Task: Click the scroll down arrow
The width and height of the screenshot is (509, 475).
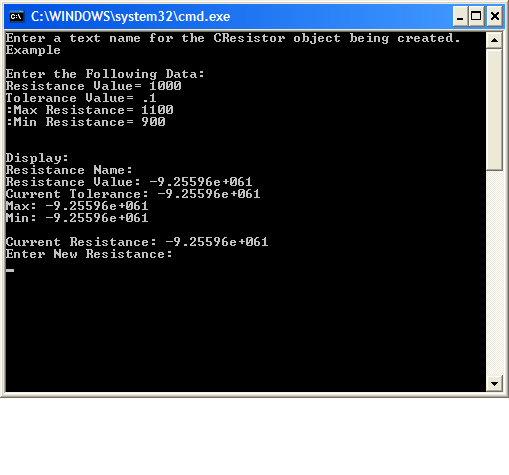Action: click(x=494, y=384)
